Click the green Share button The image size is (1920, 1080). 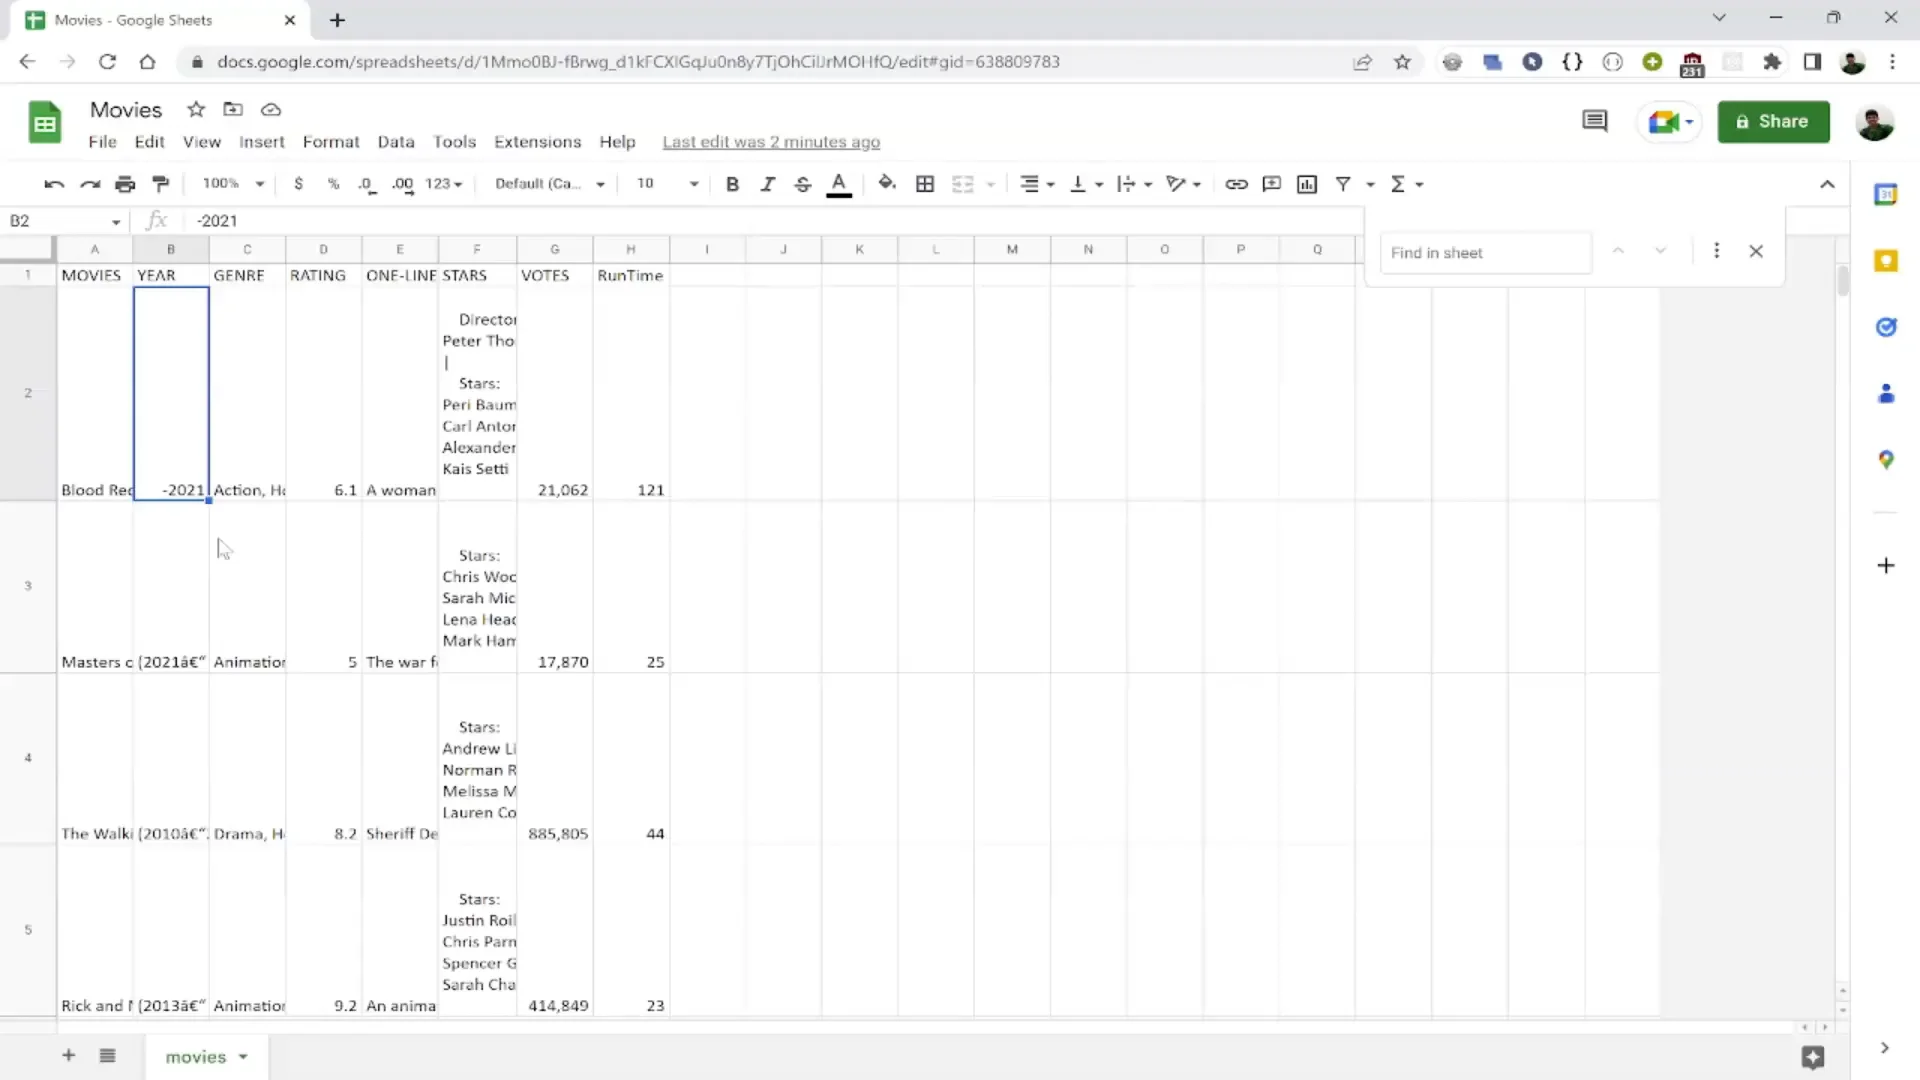click(1773, 122)
